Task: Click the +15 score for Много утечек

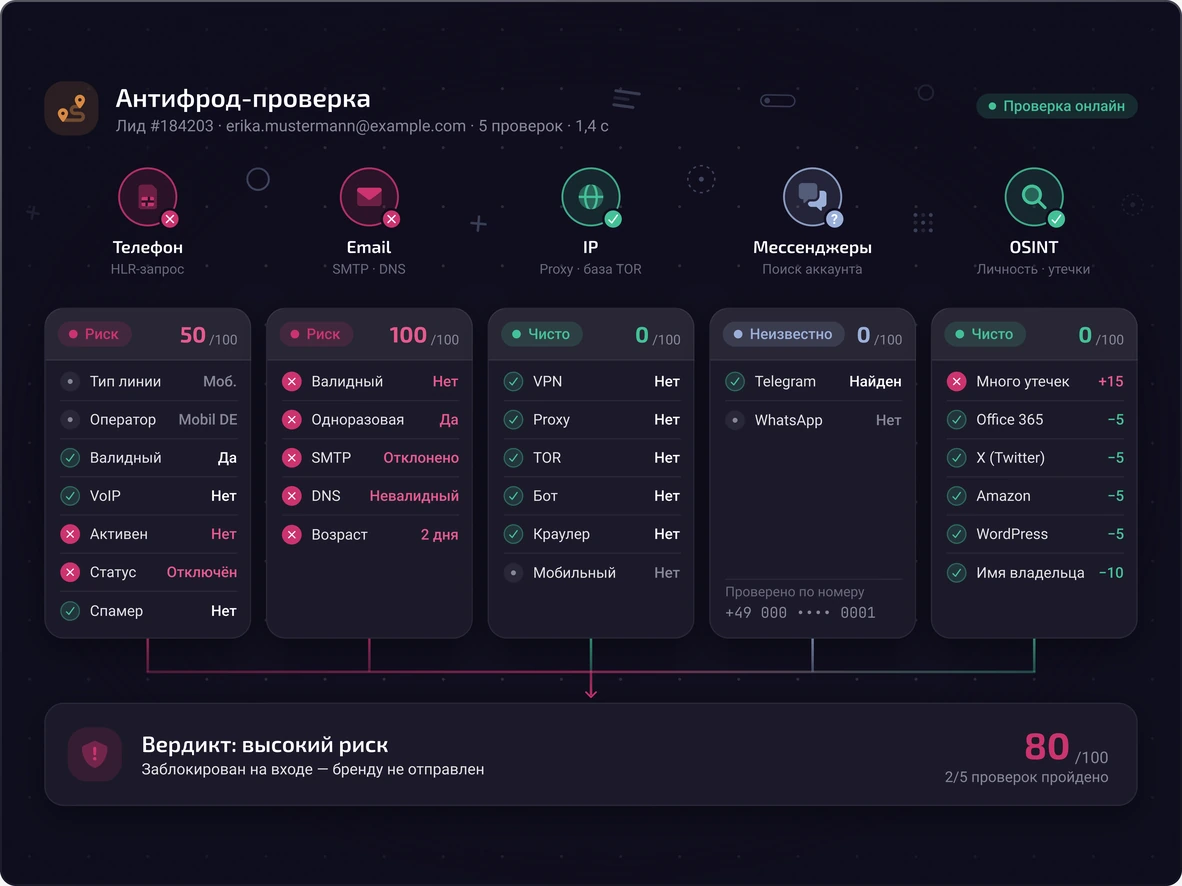Action: click(1111, 382)
